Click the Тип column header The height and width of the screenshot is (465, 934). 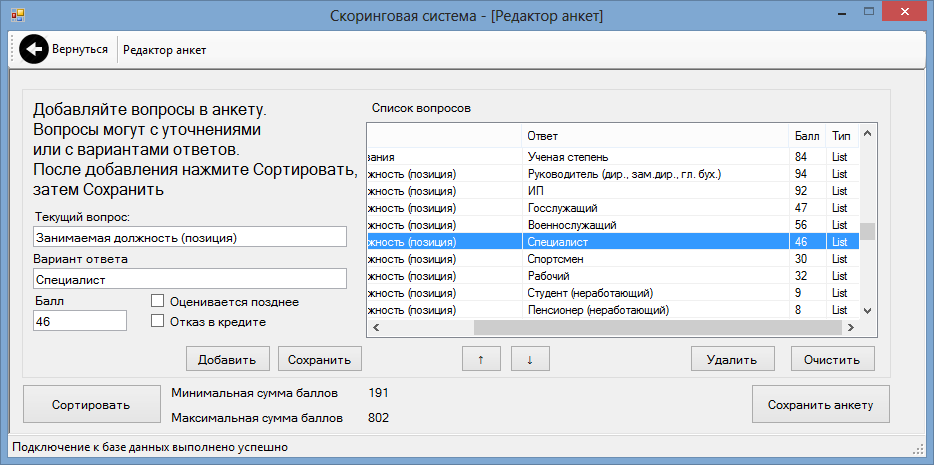[x=842, y=136]
